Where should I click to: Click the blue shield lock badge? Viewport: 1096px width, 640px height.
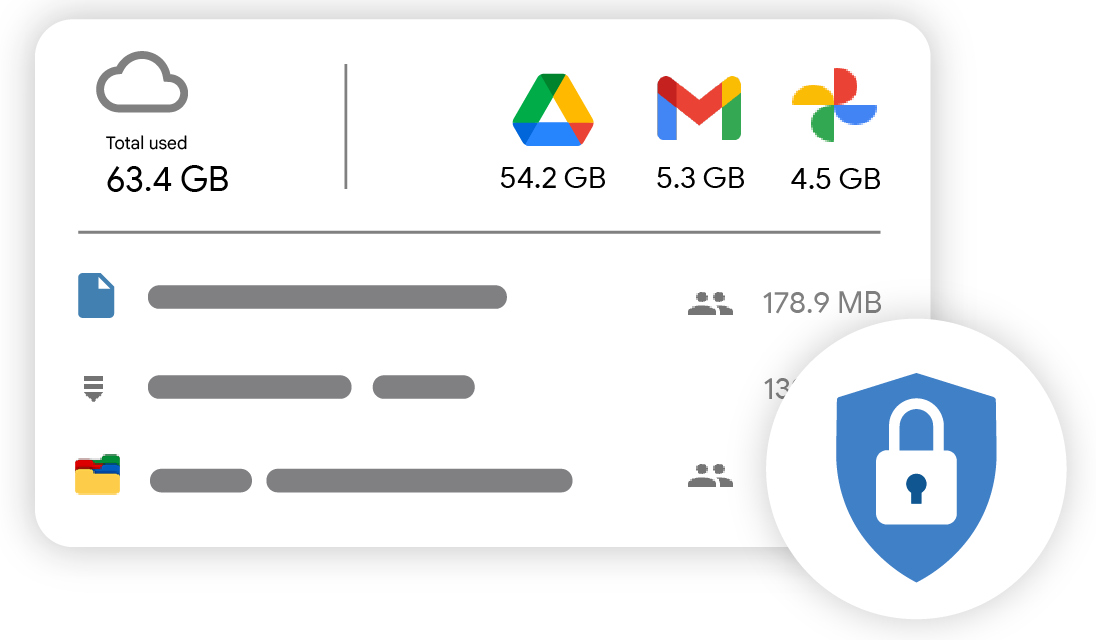[916, 477]
